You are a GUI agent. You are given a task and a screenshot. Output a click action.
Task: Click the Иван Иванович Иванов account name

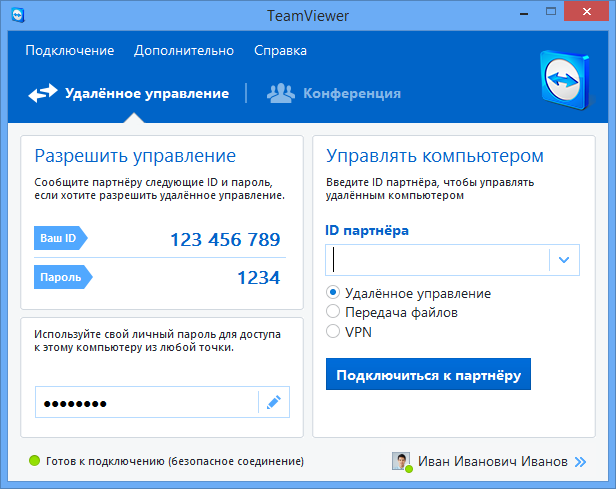point(492,462)
